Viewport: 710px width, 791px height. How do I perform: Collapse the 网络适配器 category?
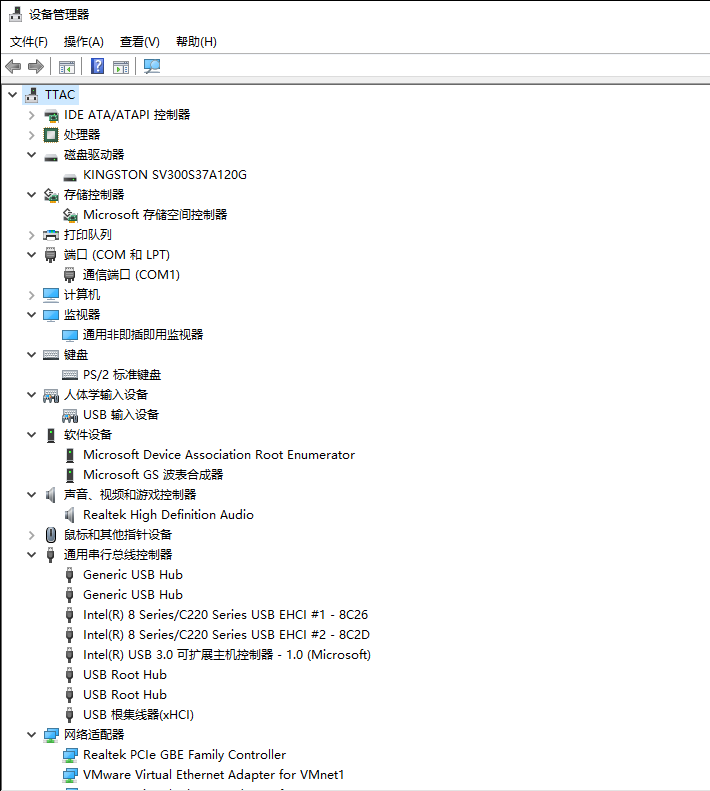click(32, 735)
